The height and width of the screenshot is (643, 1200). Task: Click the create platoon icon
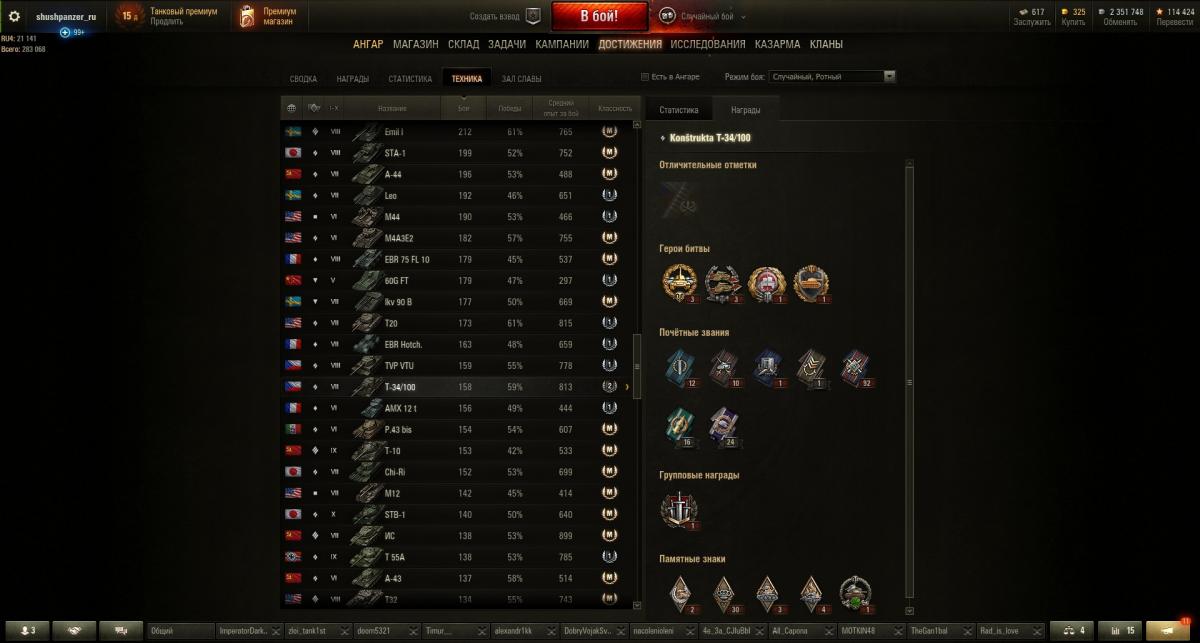[x=533, y=16]
